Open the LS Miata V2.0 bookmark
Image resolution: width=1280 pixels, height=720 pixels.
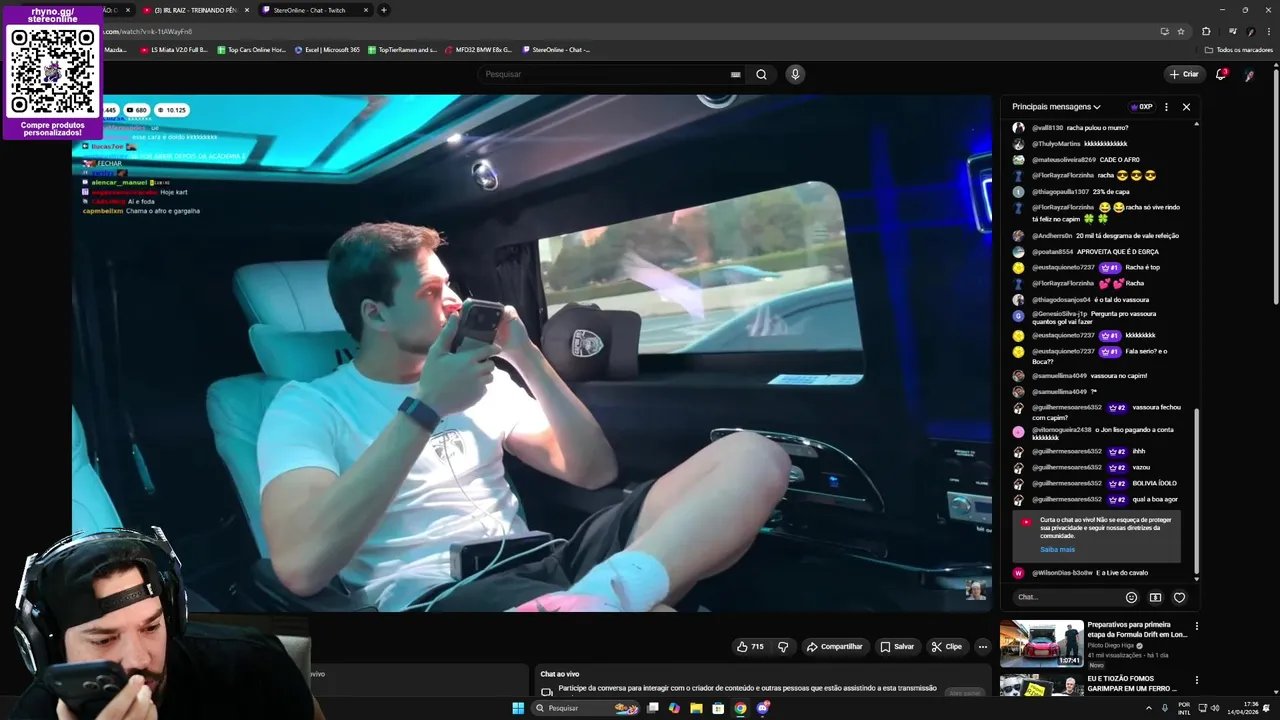174,49
